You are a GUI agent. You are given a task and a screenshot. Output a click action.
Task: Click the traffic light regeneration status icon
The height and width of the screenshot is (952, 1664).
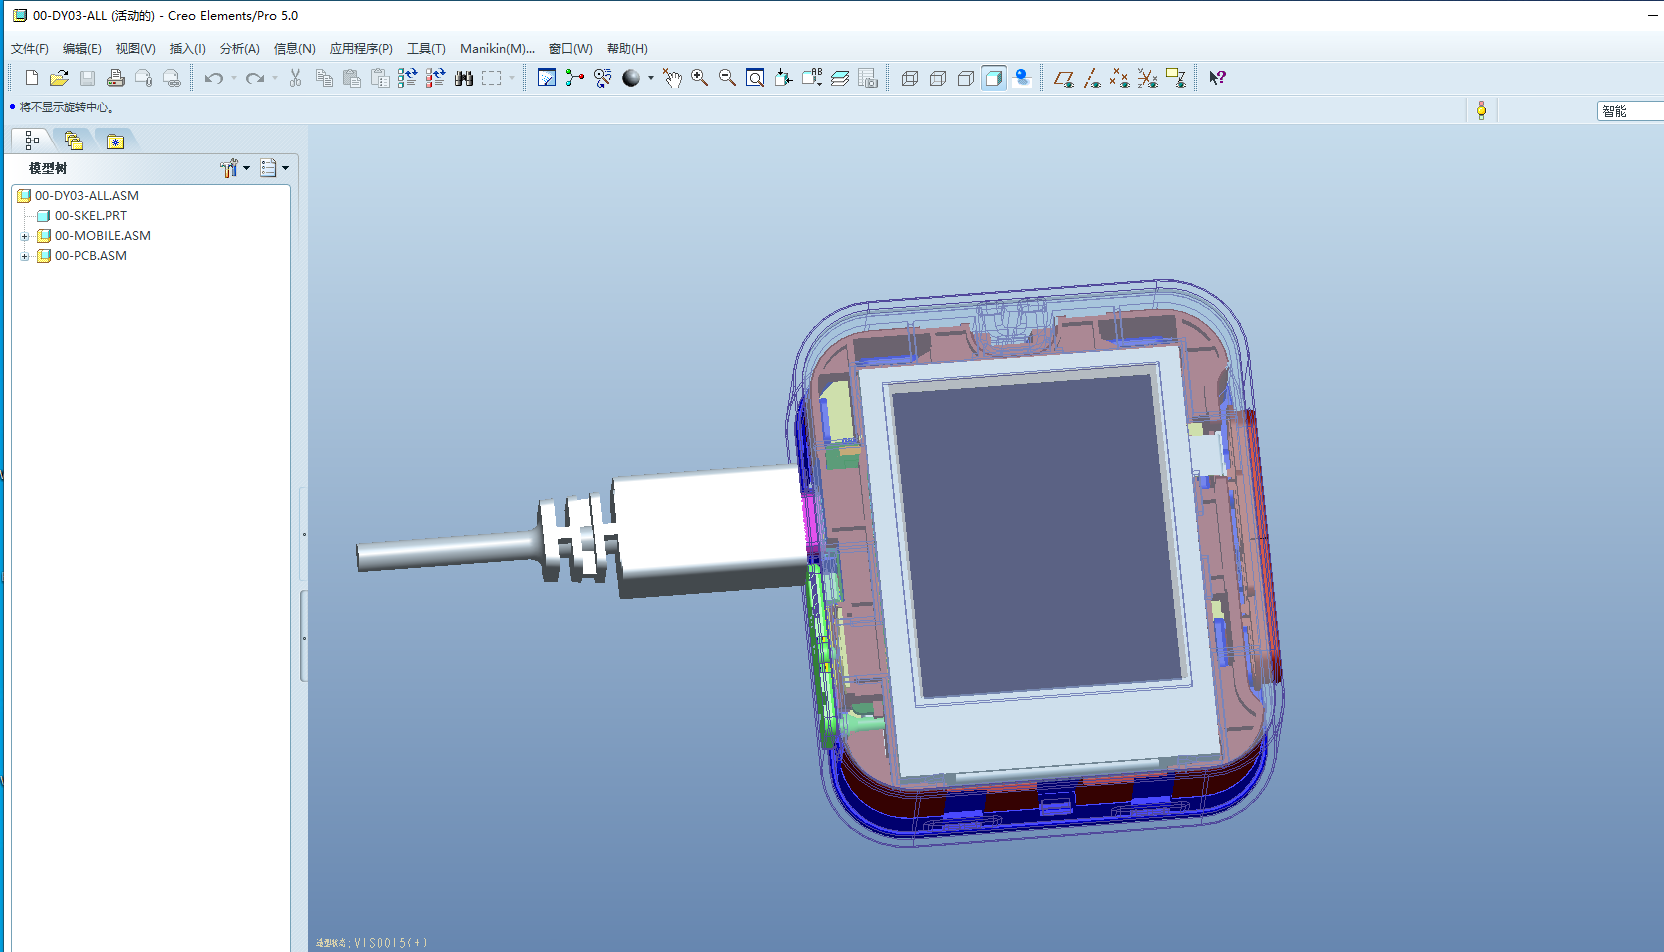coord(1481,111)
